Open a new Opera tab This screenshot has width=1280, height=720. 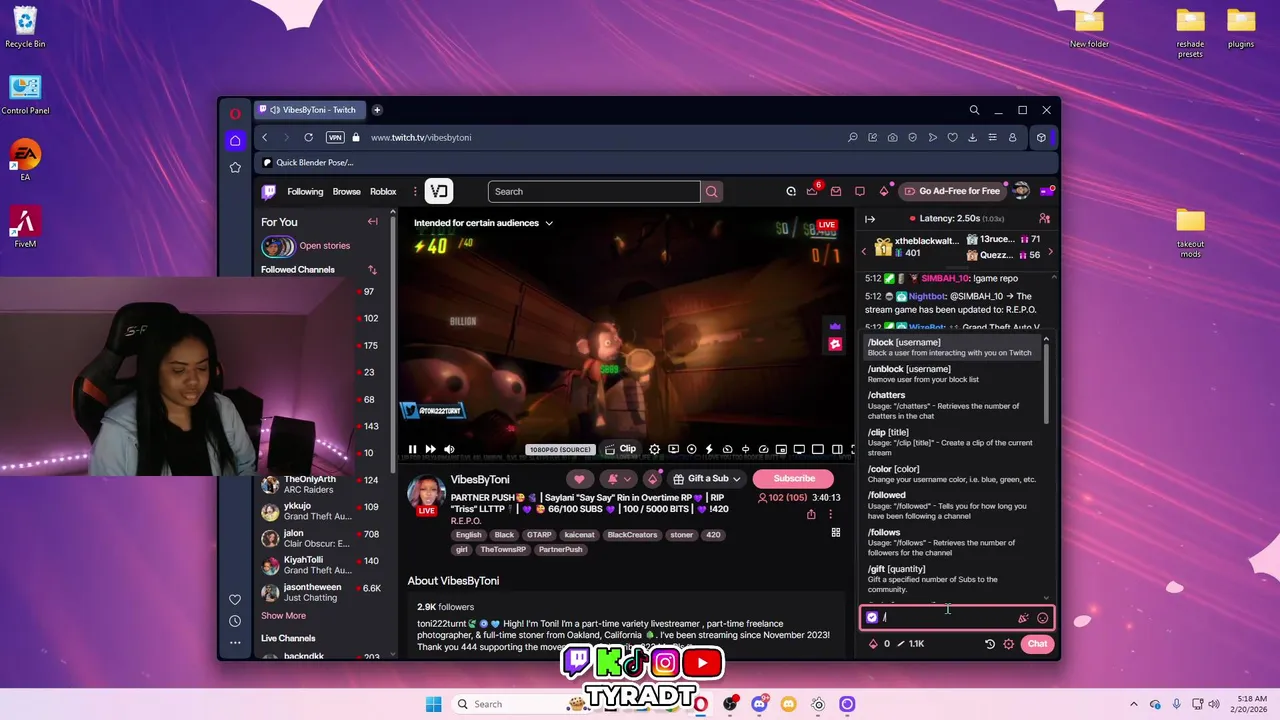coord(377,110)
